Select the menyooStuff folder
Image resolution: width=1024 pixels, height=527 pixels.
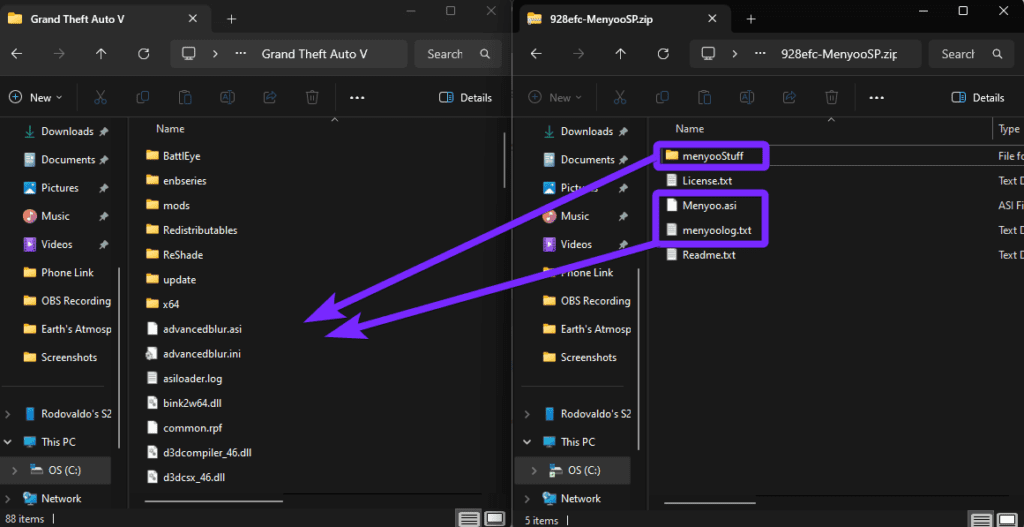712,156
